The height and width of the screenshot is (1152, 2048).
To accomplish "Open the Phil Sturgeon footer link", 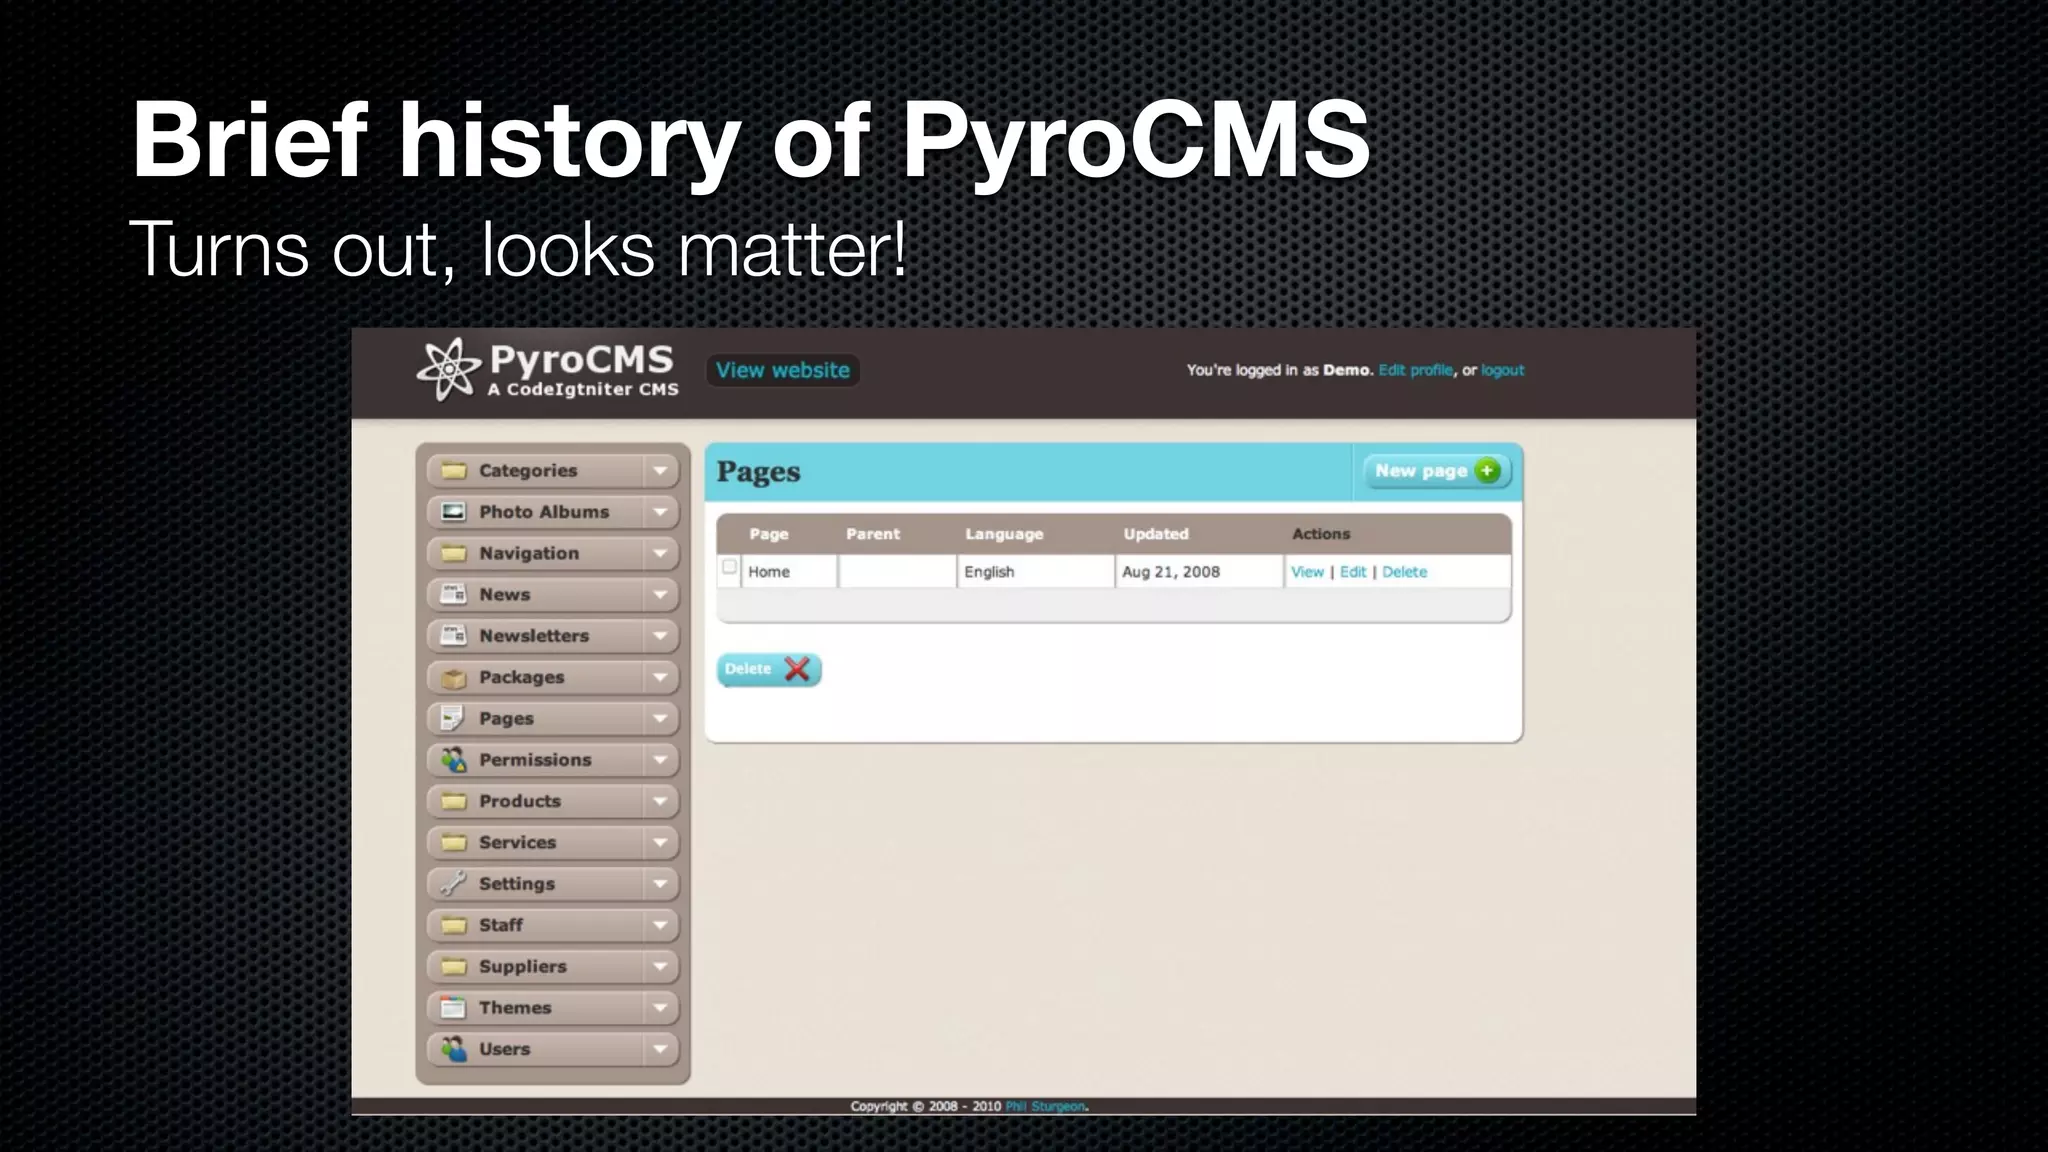I will coord(1046,1106).
